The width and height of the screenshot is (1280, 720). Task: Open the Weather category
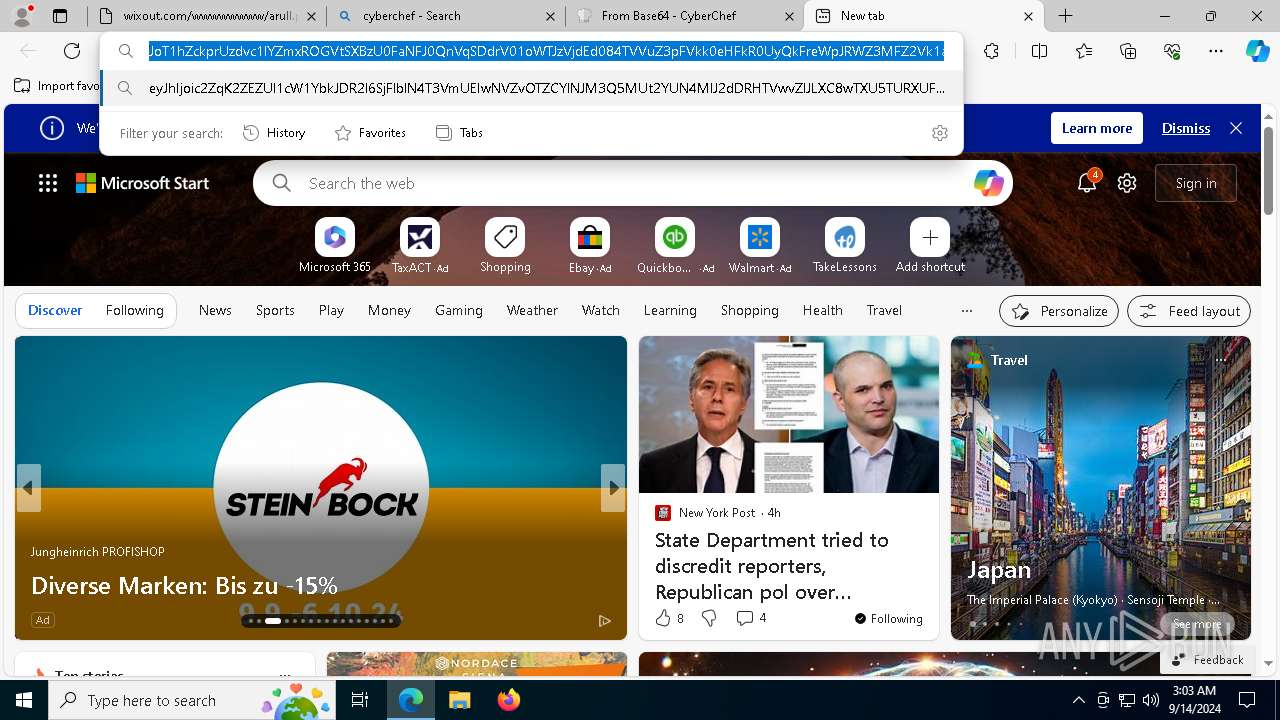(532, 310)
